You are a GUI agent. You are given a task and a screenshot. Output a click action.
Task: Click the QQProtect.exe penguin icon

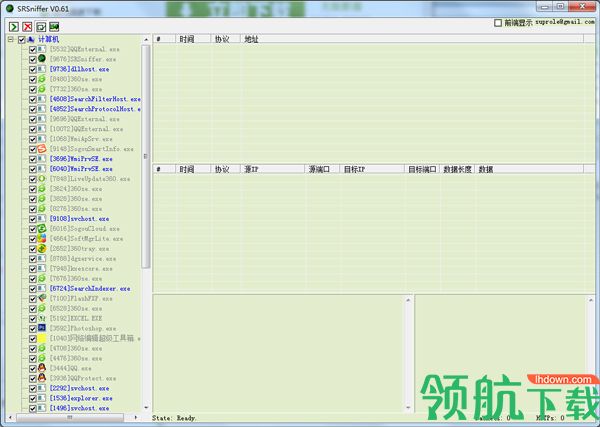(x=42, y=378)
